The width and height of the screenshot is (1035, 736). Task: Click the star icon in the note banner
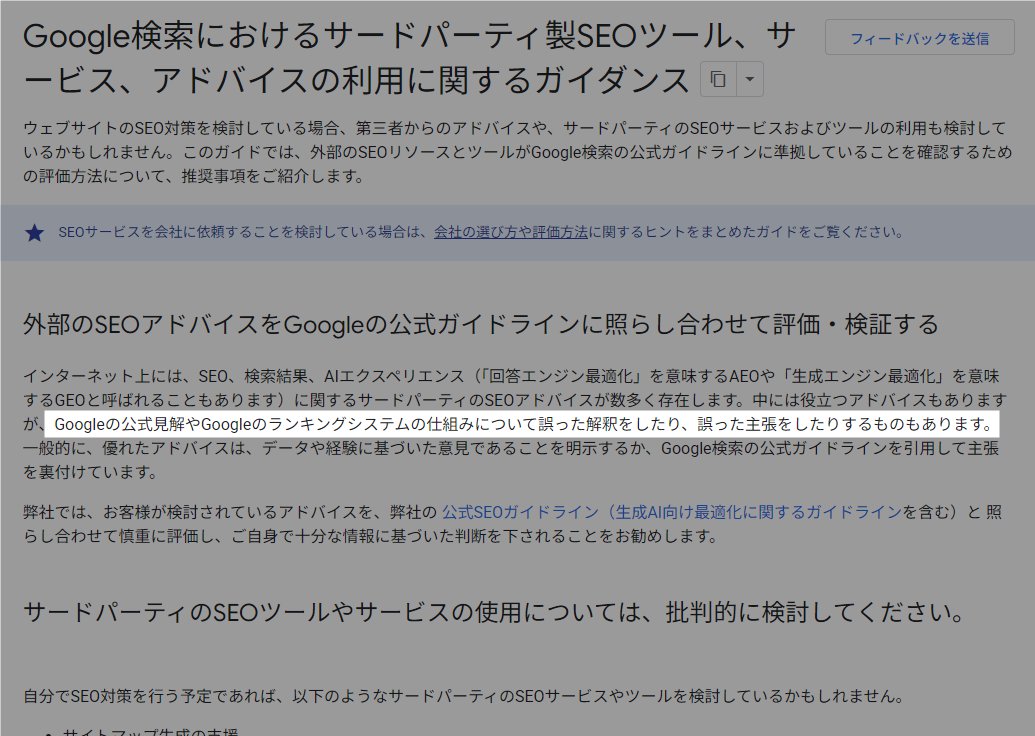point(34,232)
